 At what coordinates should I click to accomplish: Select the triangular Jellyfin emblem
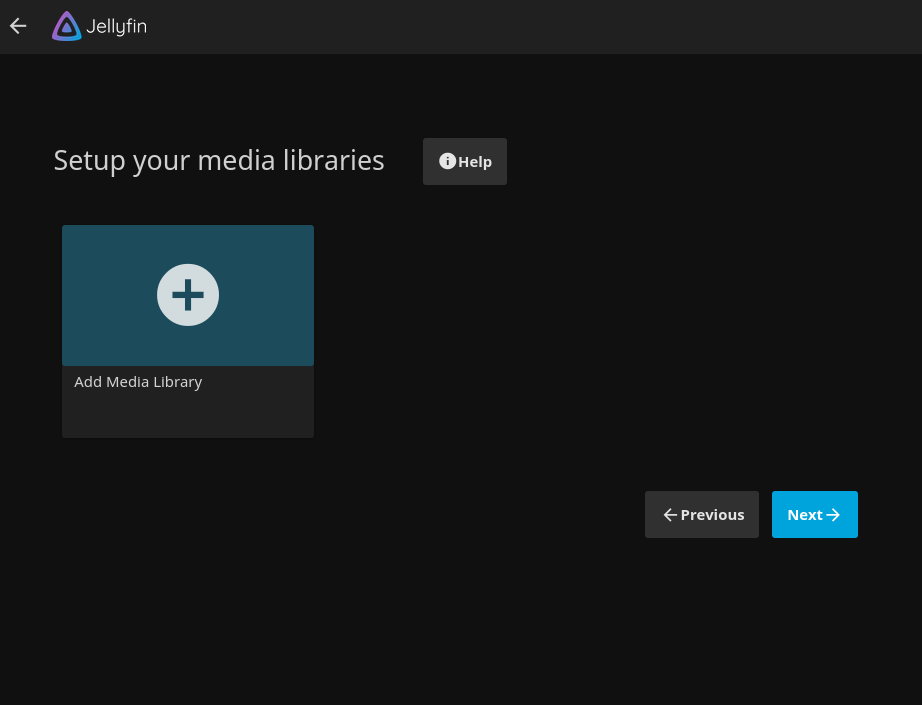click(x=65, y=26)
